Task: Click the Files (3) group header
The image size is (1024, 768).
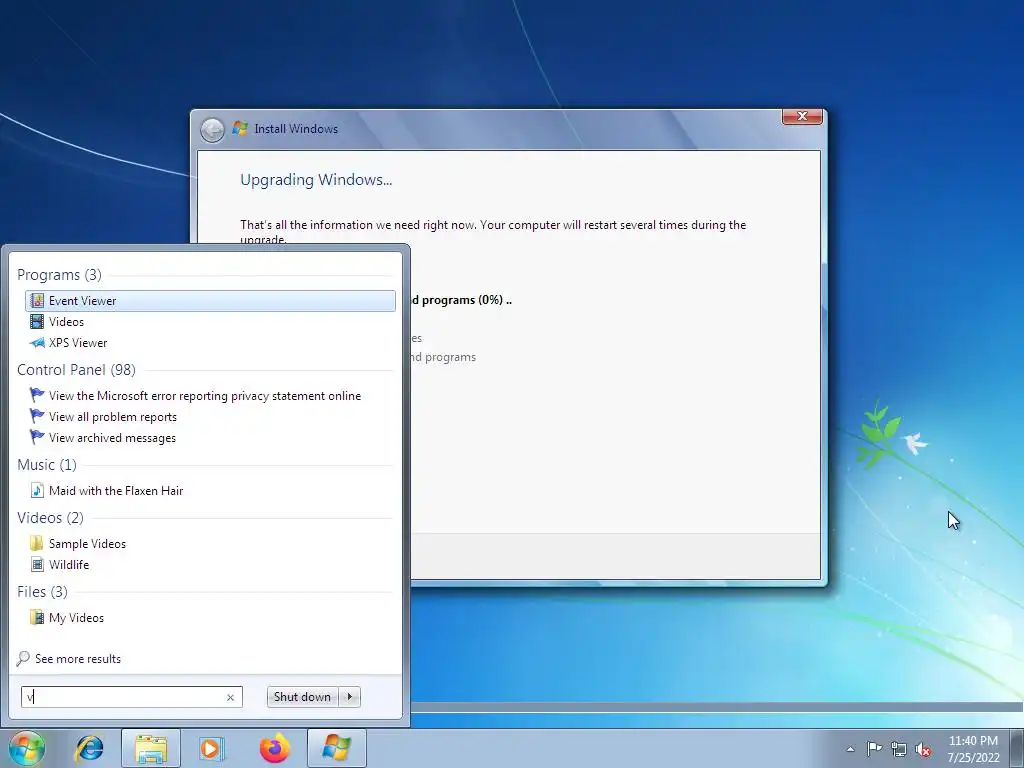Action: tap(42, 591)
